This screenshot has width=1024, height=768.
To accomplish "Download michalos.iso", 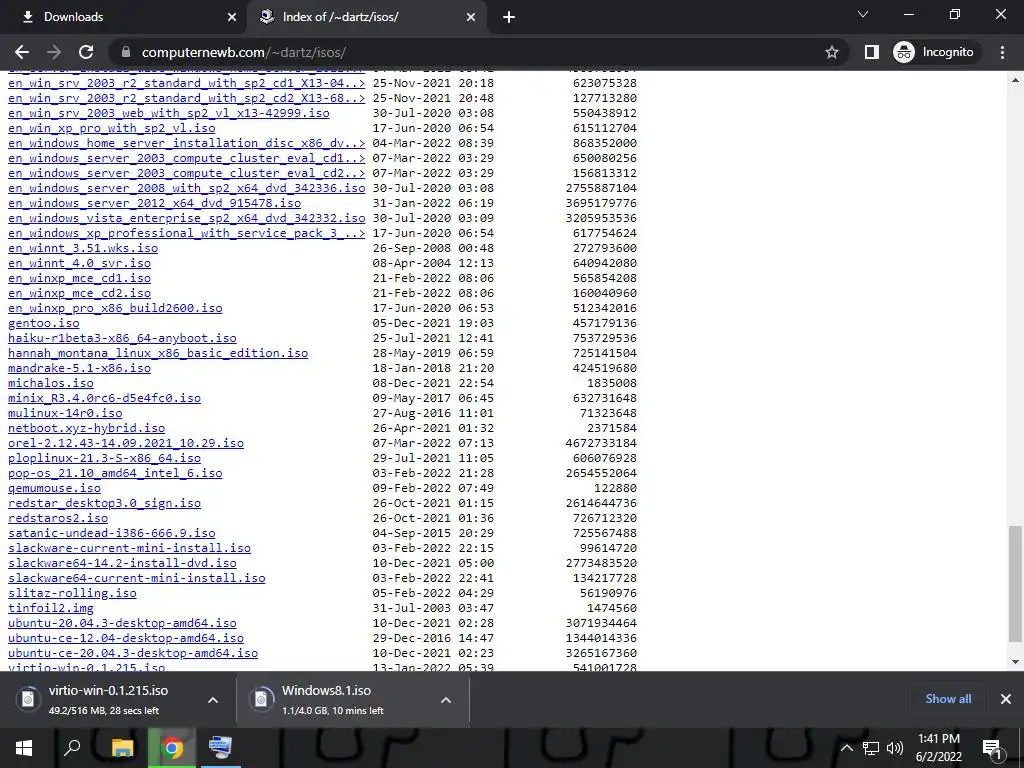I will pyautogui.click(x=51, y=383).
